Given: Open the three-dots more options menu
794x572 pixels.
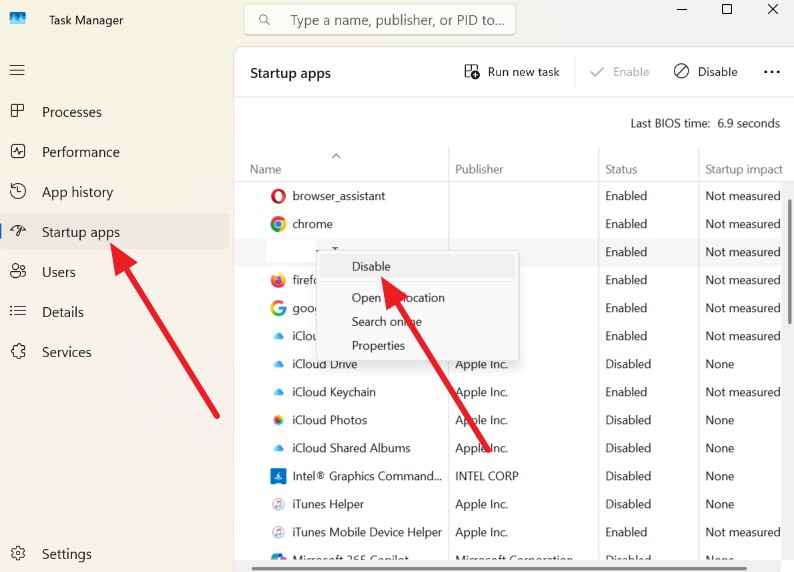Looking at the screenshot, I should (771, 72).
